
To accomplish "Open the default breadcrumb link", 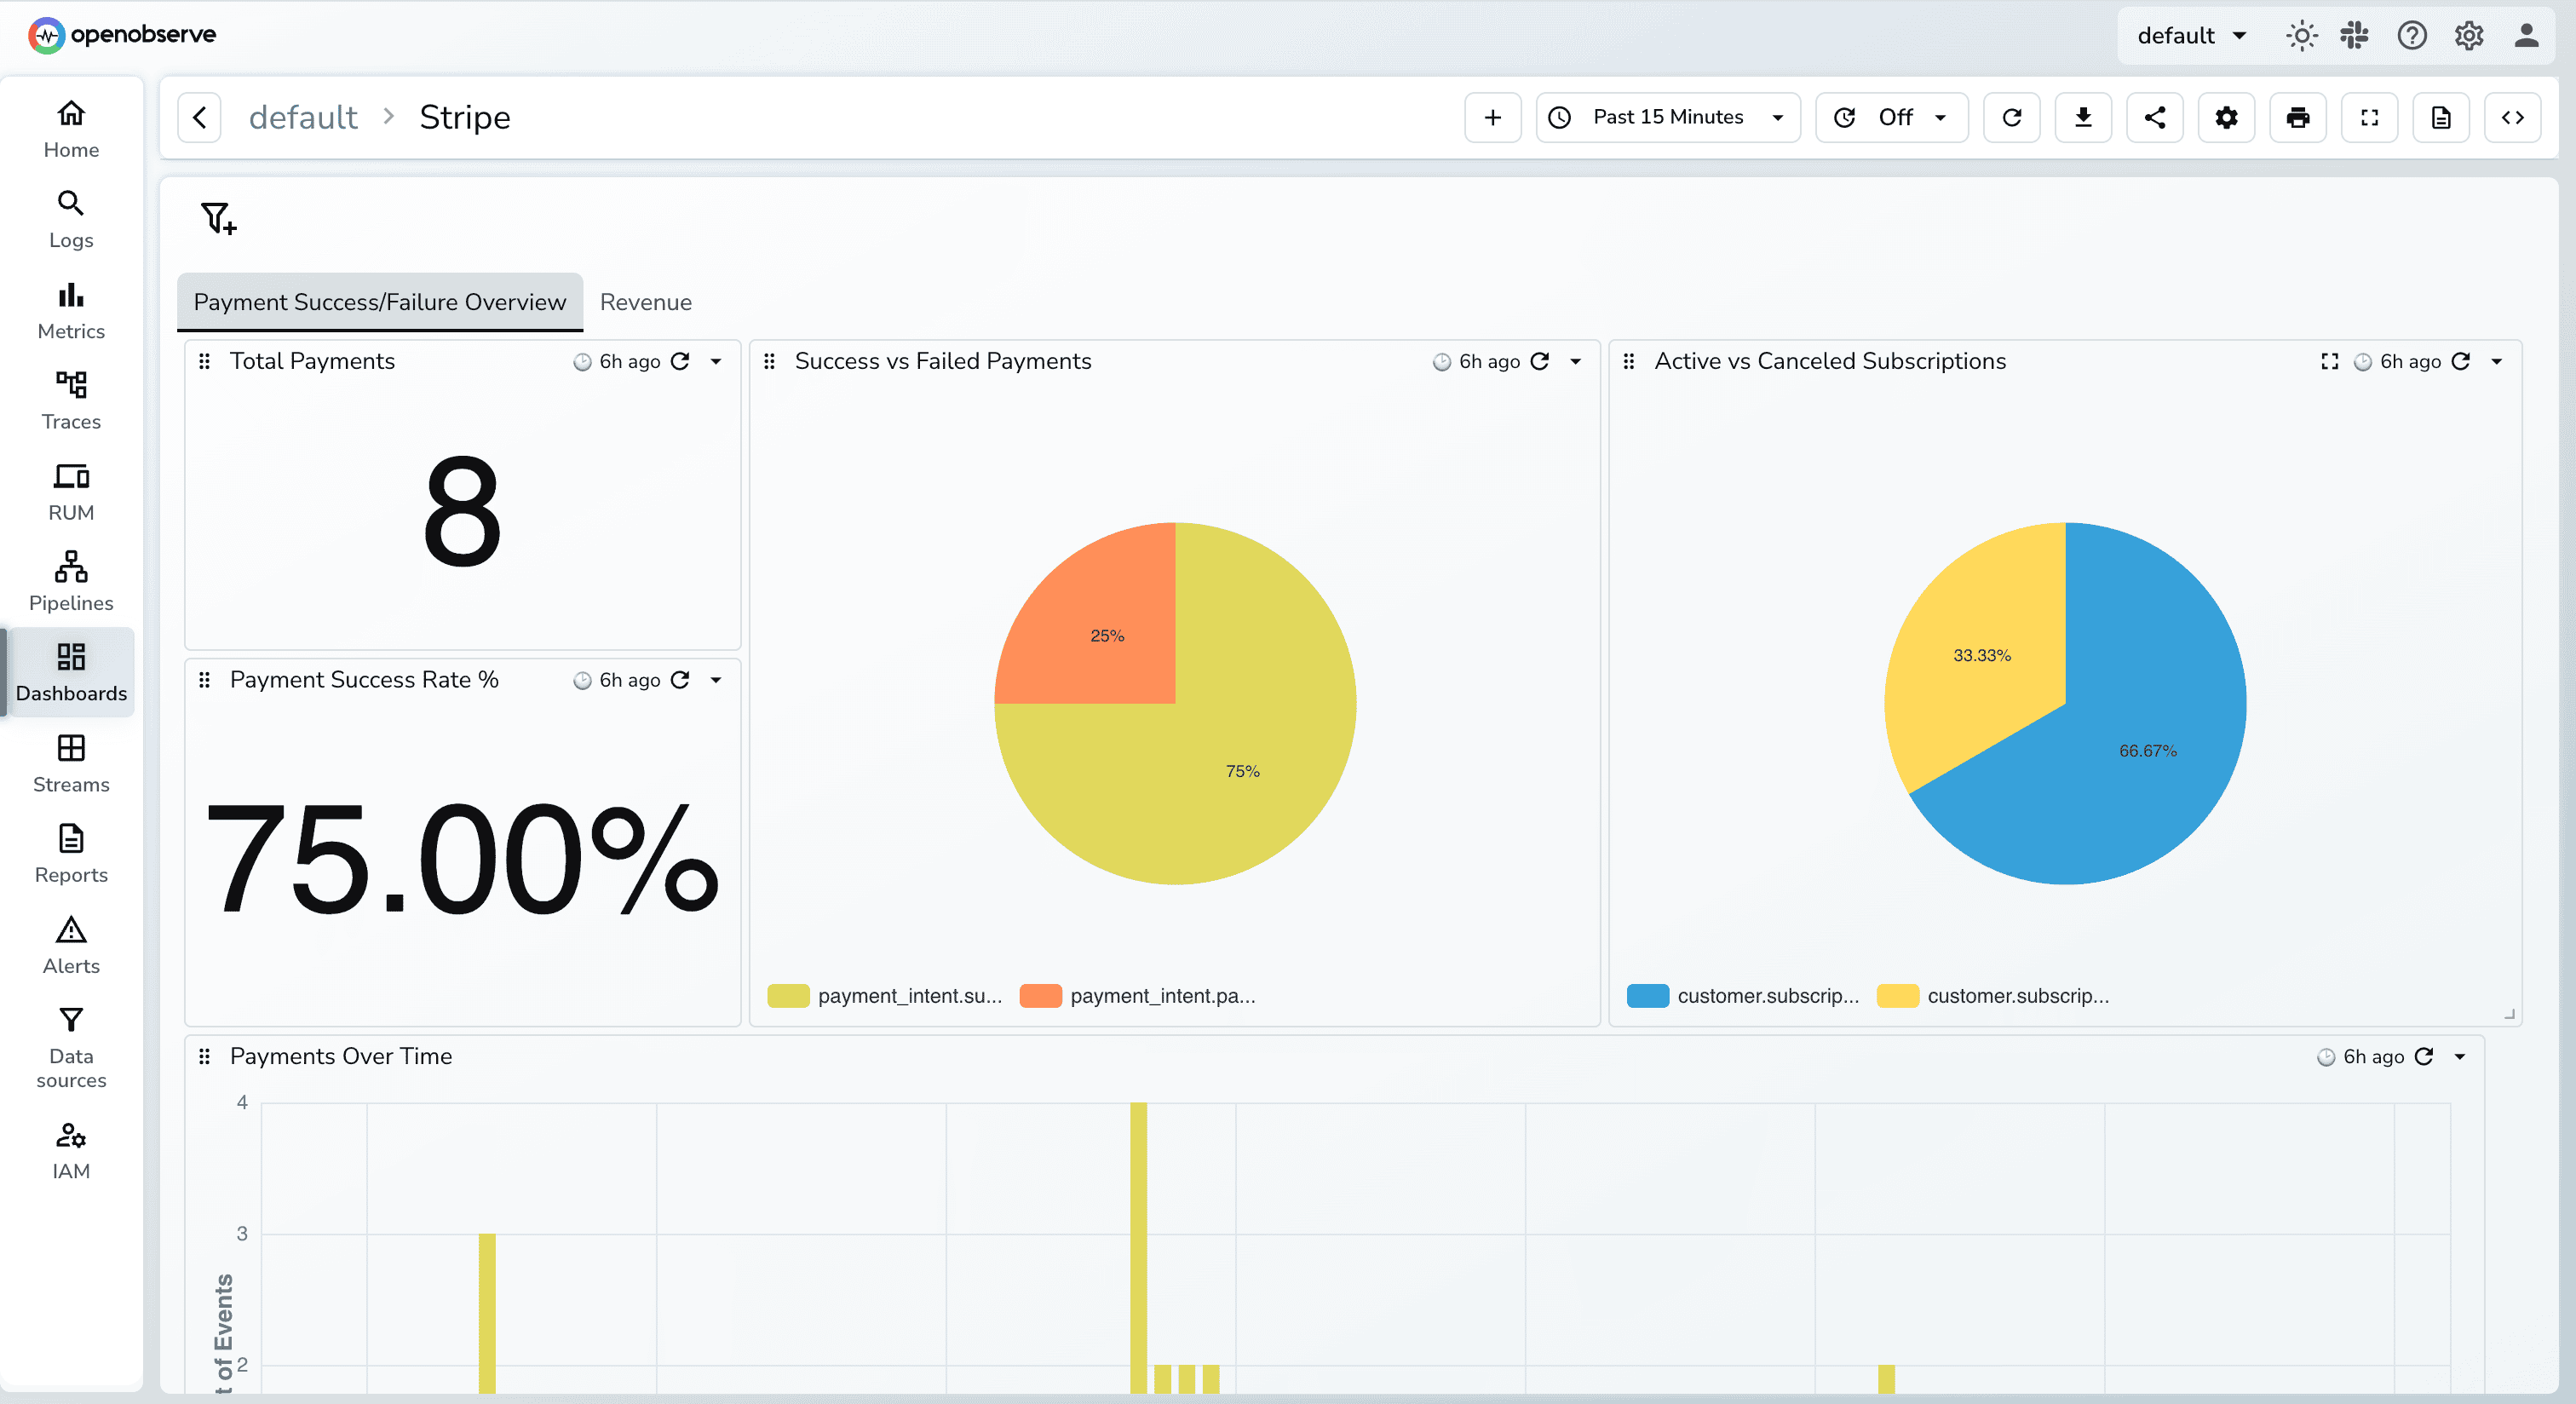I will [x=302, y=117].
